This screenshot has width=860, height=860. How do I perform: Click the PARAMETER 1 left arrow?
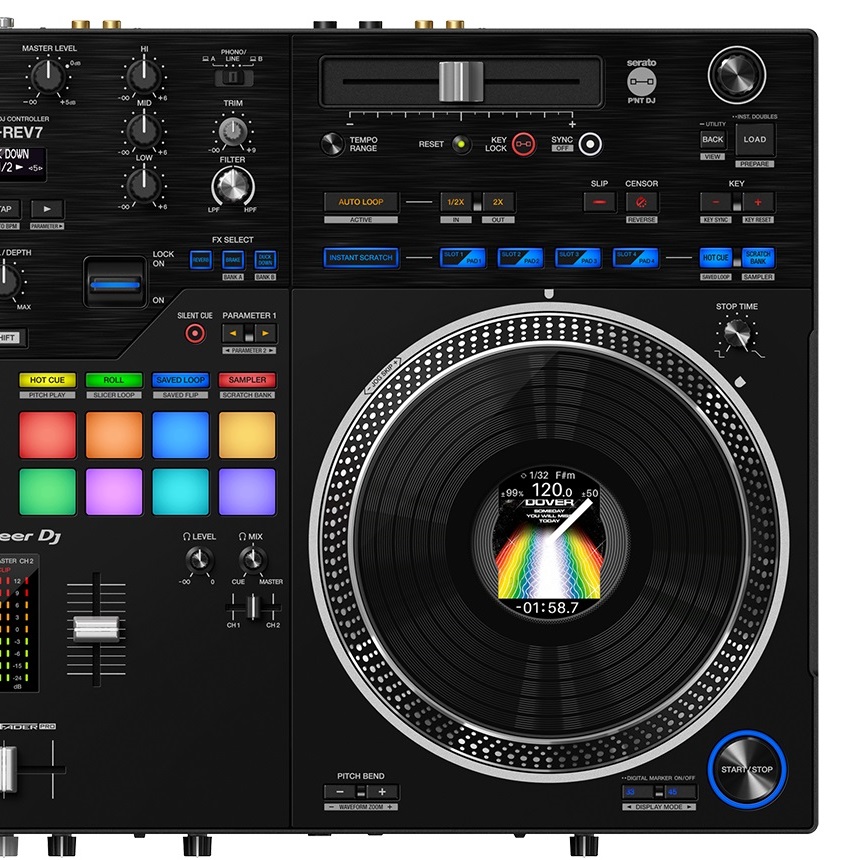pos(233,333)
